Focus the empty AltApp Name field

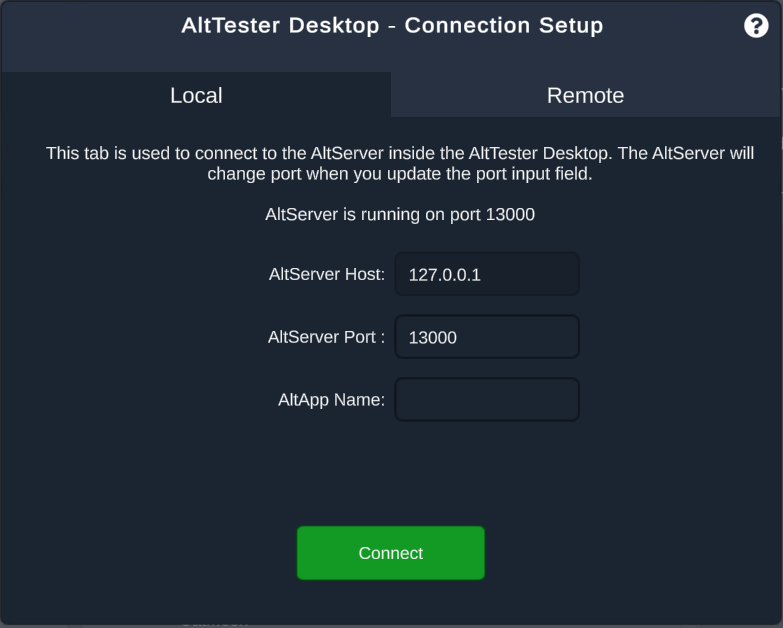pyautogui.click(x=487, y=399)
